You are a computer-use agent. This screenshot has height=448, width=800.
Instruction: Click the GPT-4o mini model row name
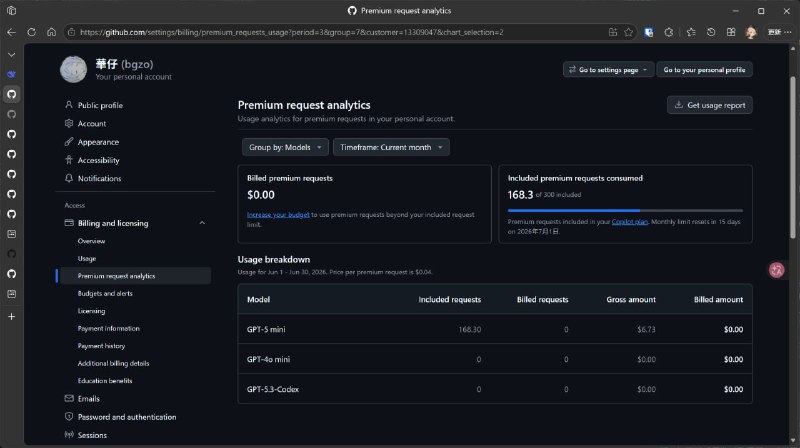268,359
